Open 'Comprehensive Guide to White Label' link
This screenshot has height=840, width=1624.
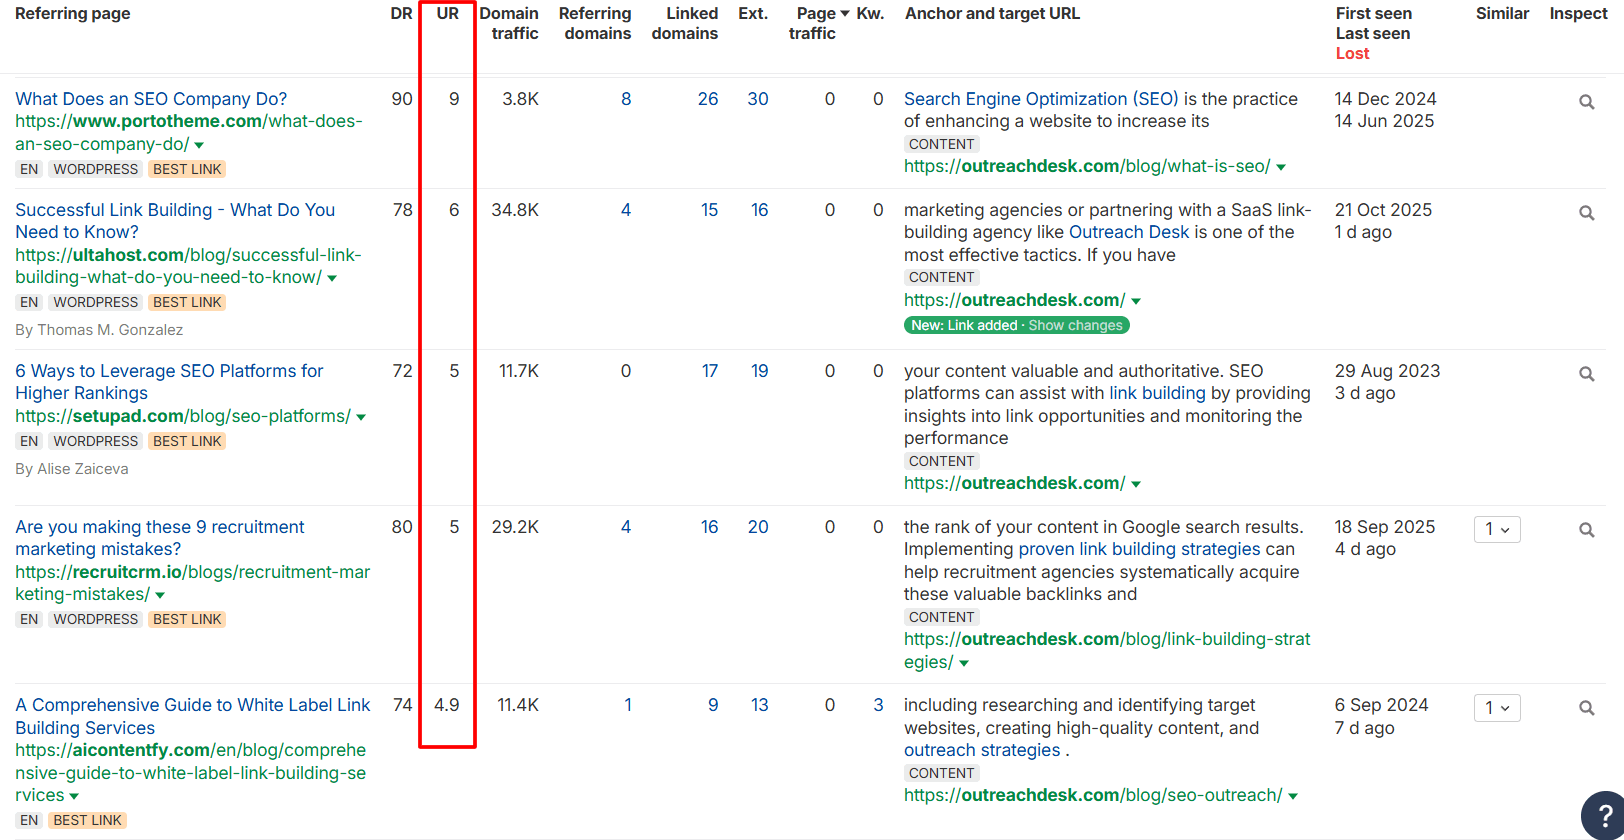point(193,716)
